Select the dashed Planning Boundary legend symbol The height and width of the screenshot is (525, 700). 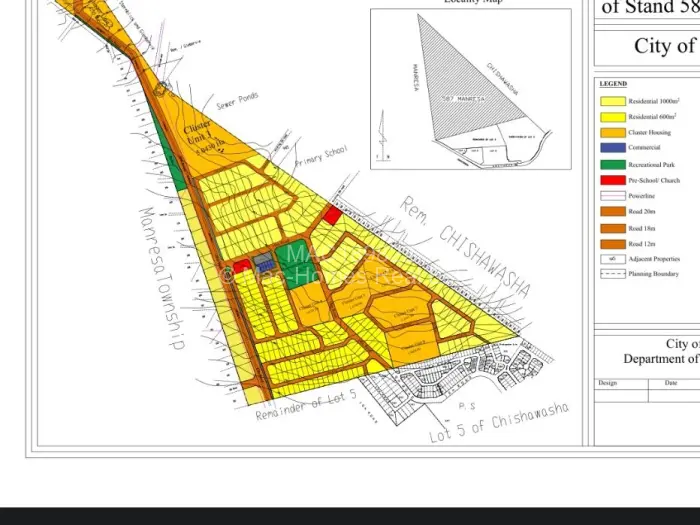click(x=612, y=273)
